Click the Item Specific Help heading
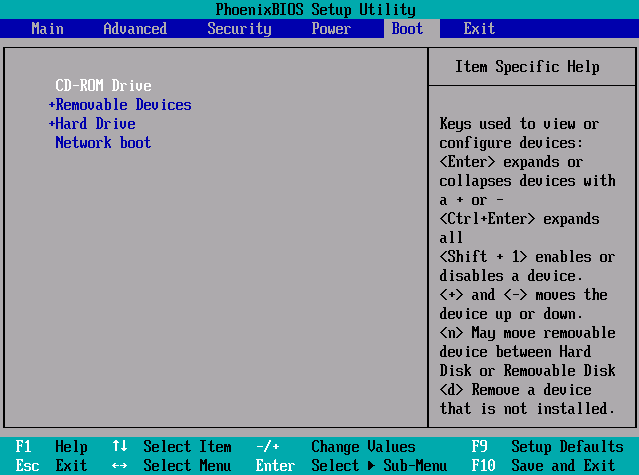The height and width of the screenshot is (475, 639). pos(527,67)
